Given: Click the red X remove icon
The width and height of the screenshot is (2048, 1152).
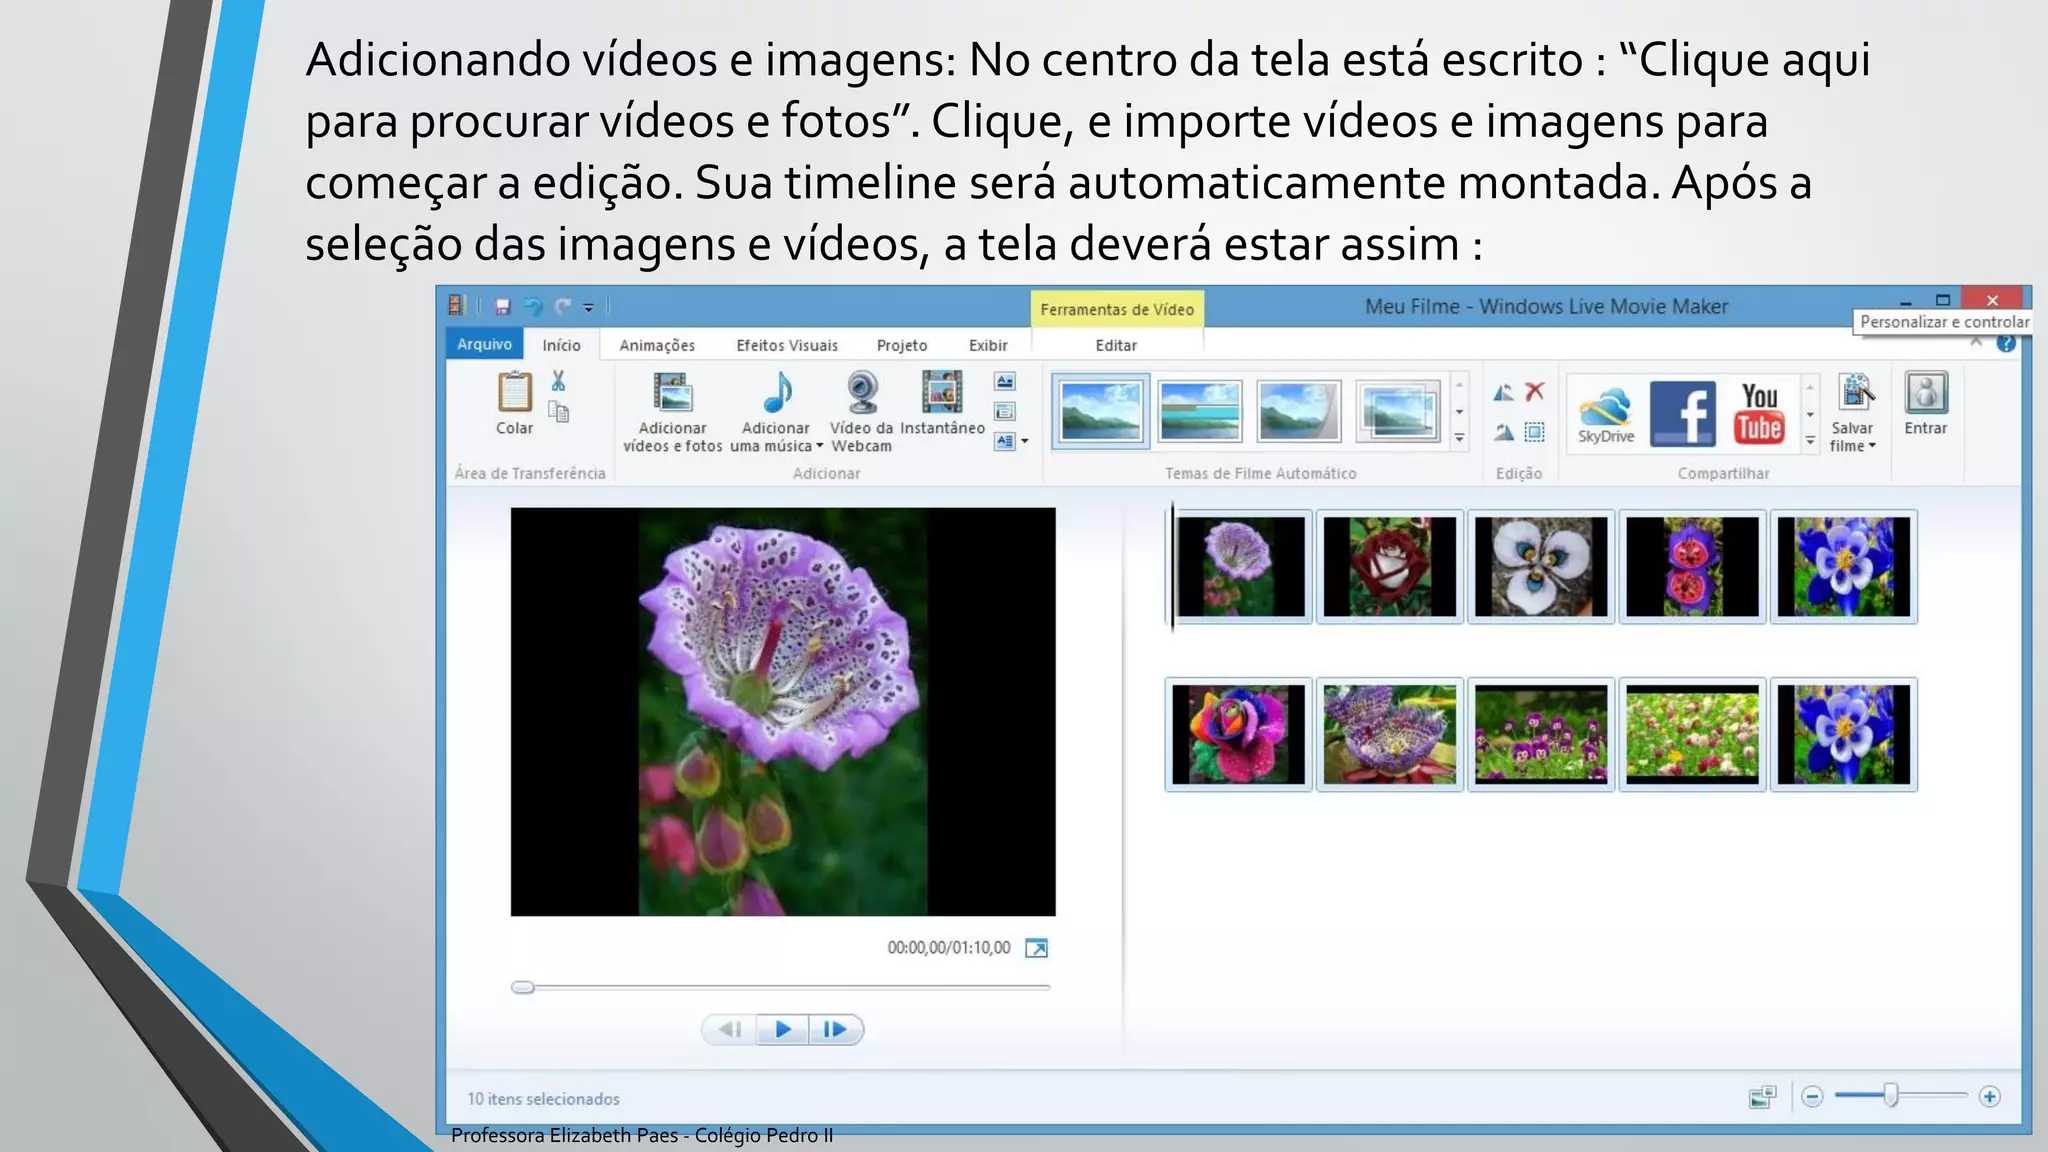Looking at the screenshot, I should 1535,391.
